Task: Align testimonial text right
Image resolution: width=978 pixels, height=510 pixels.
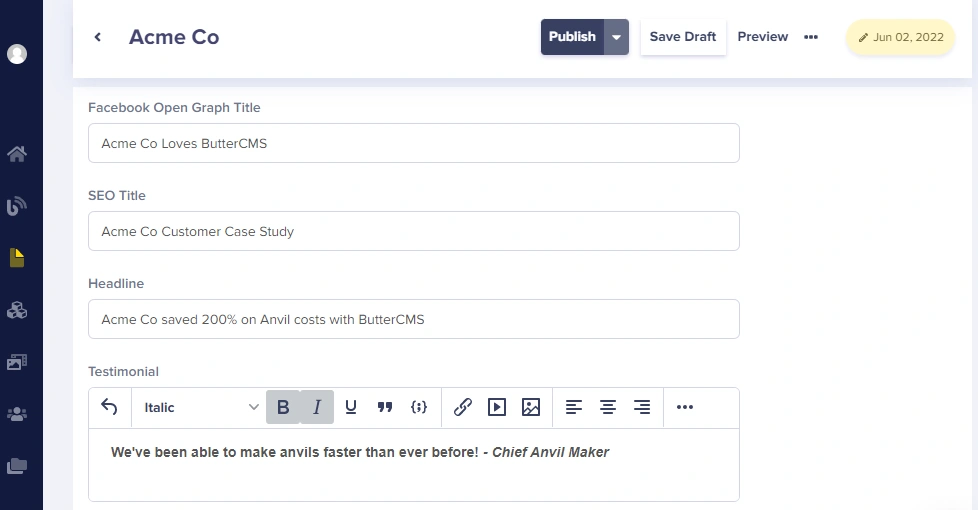Action: click(642, 407)
